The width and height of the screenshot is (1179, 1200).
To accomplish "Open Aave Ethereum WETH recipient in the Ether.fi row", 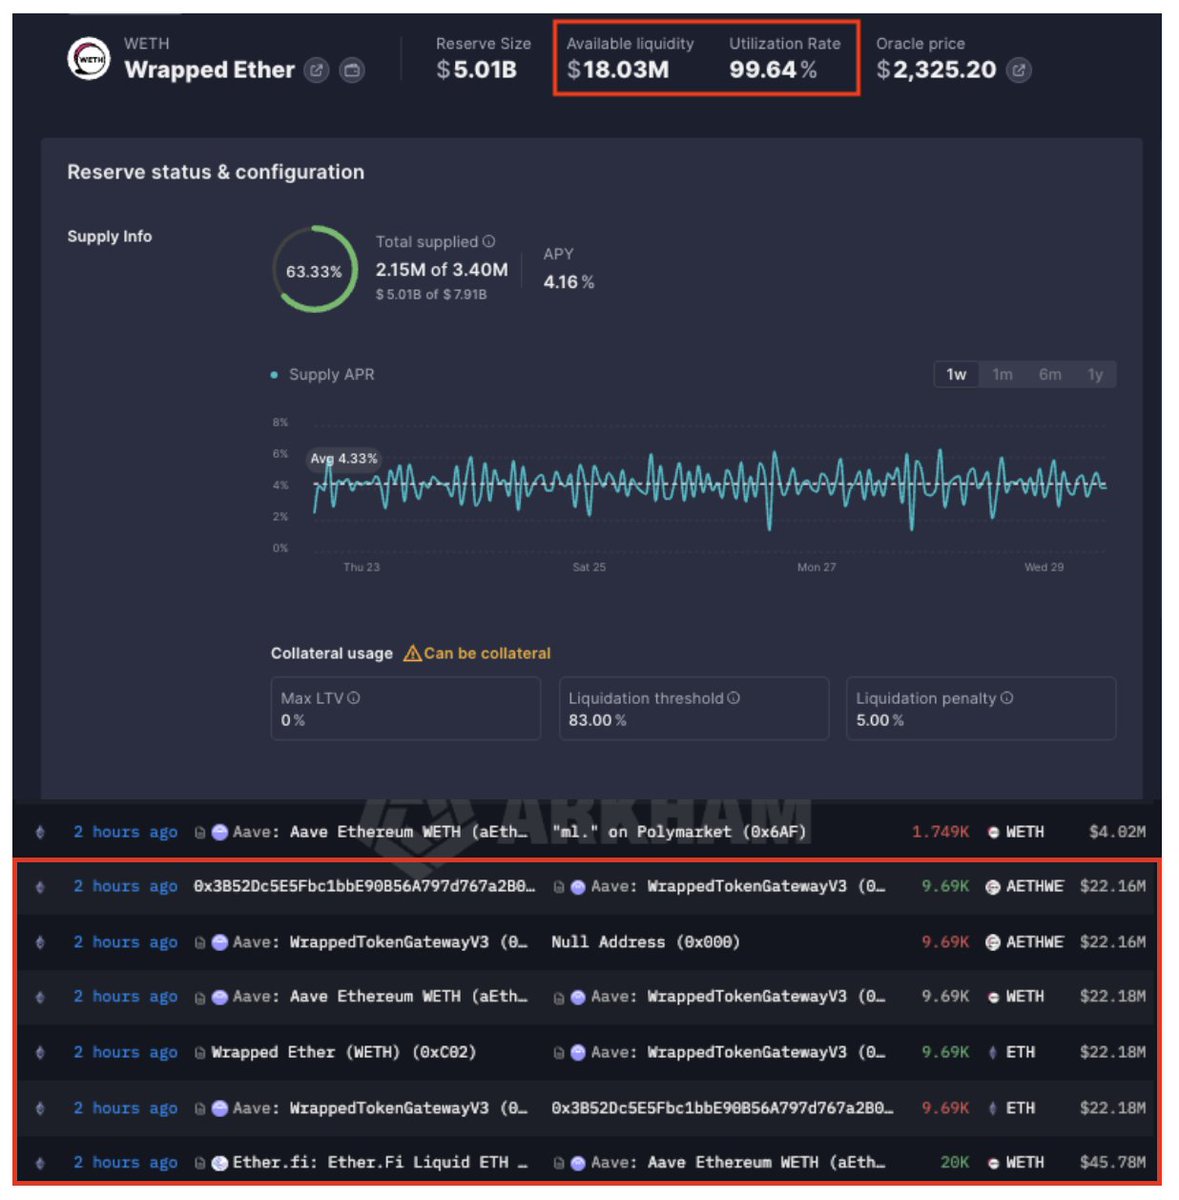I will (x=738, y=1162).
